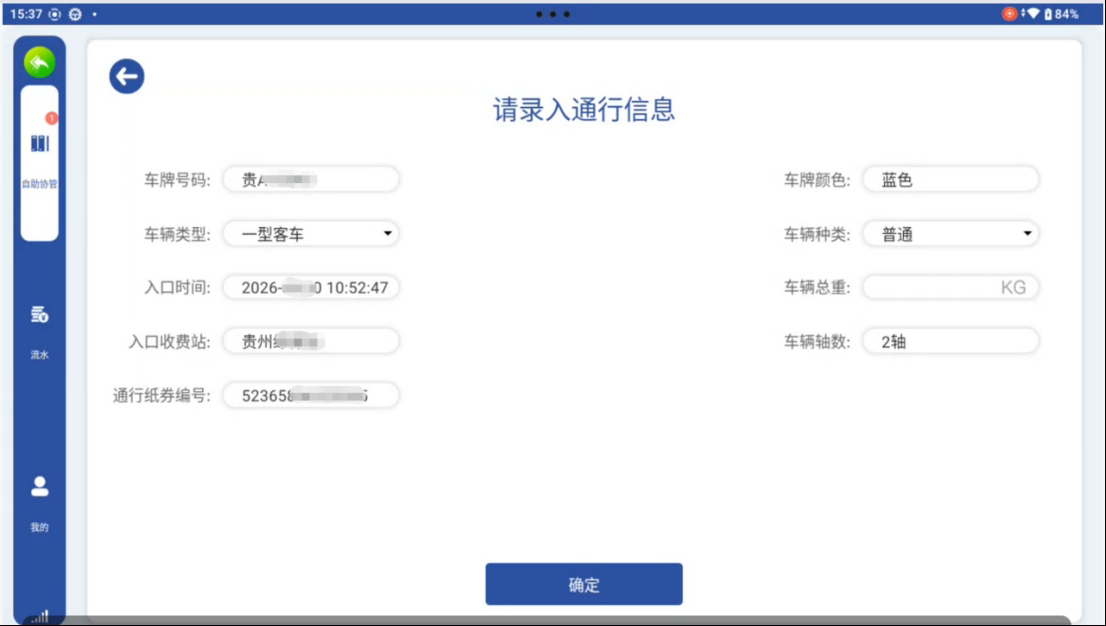Edit the 入口时间 field
This screenshot has width=1106, height=626.
pos(311,287)
